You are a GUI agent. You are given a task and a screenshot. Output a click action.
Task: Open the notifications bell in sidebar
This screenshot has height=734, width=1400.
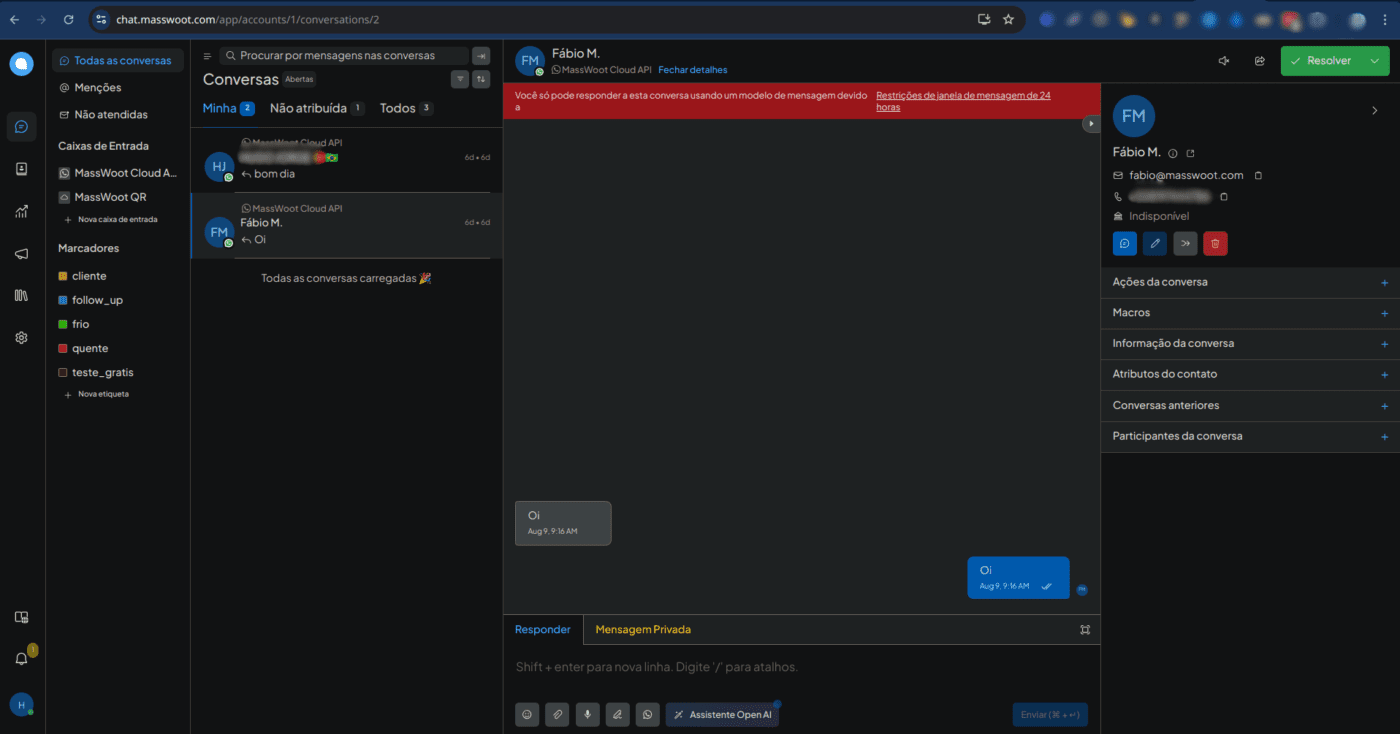[x=21, y=658]
